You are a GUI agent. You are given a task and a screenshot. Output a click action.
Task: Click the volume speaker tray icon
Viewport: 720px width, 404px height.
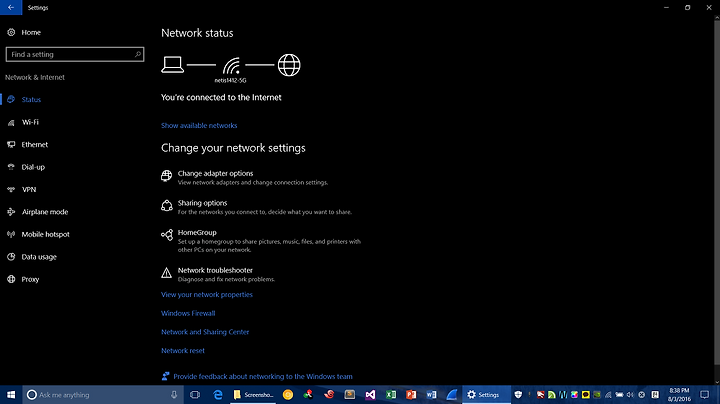coord(630,395)
